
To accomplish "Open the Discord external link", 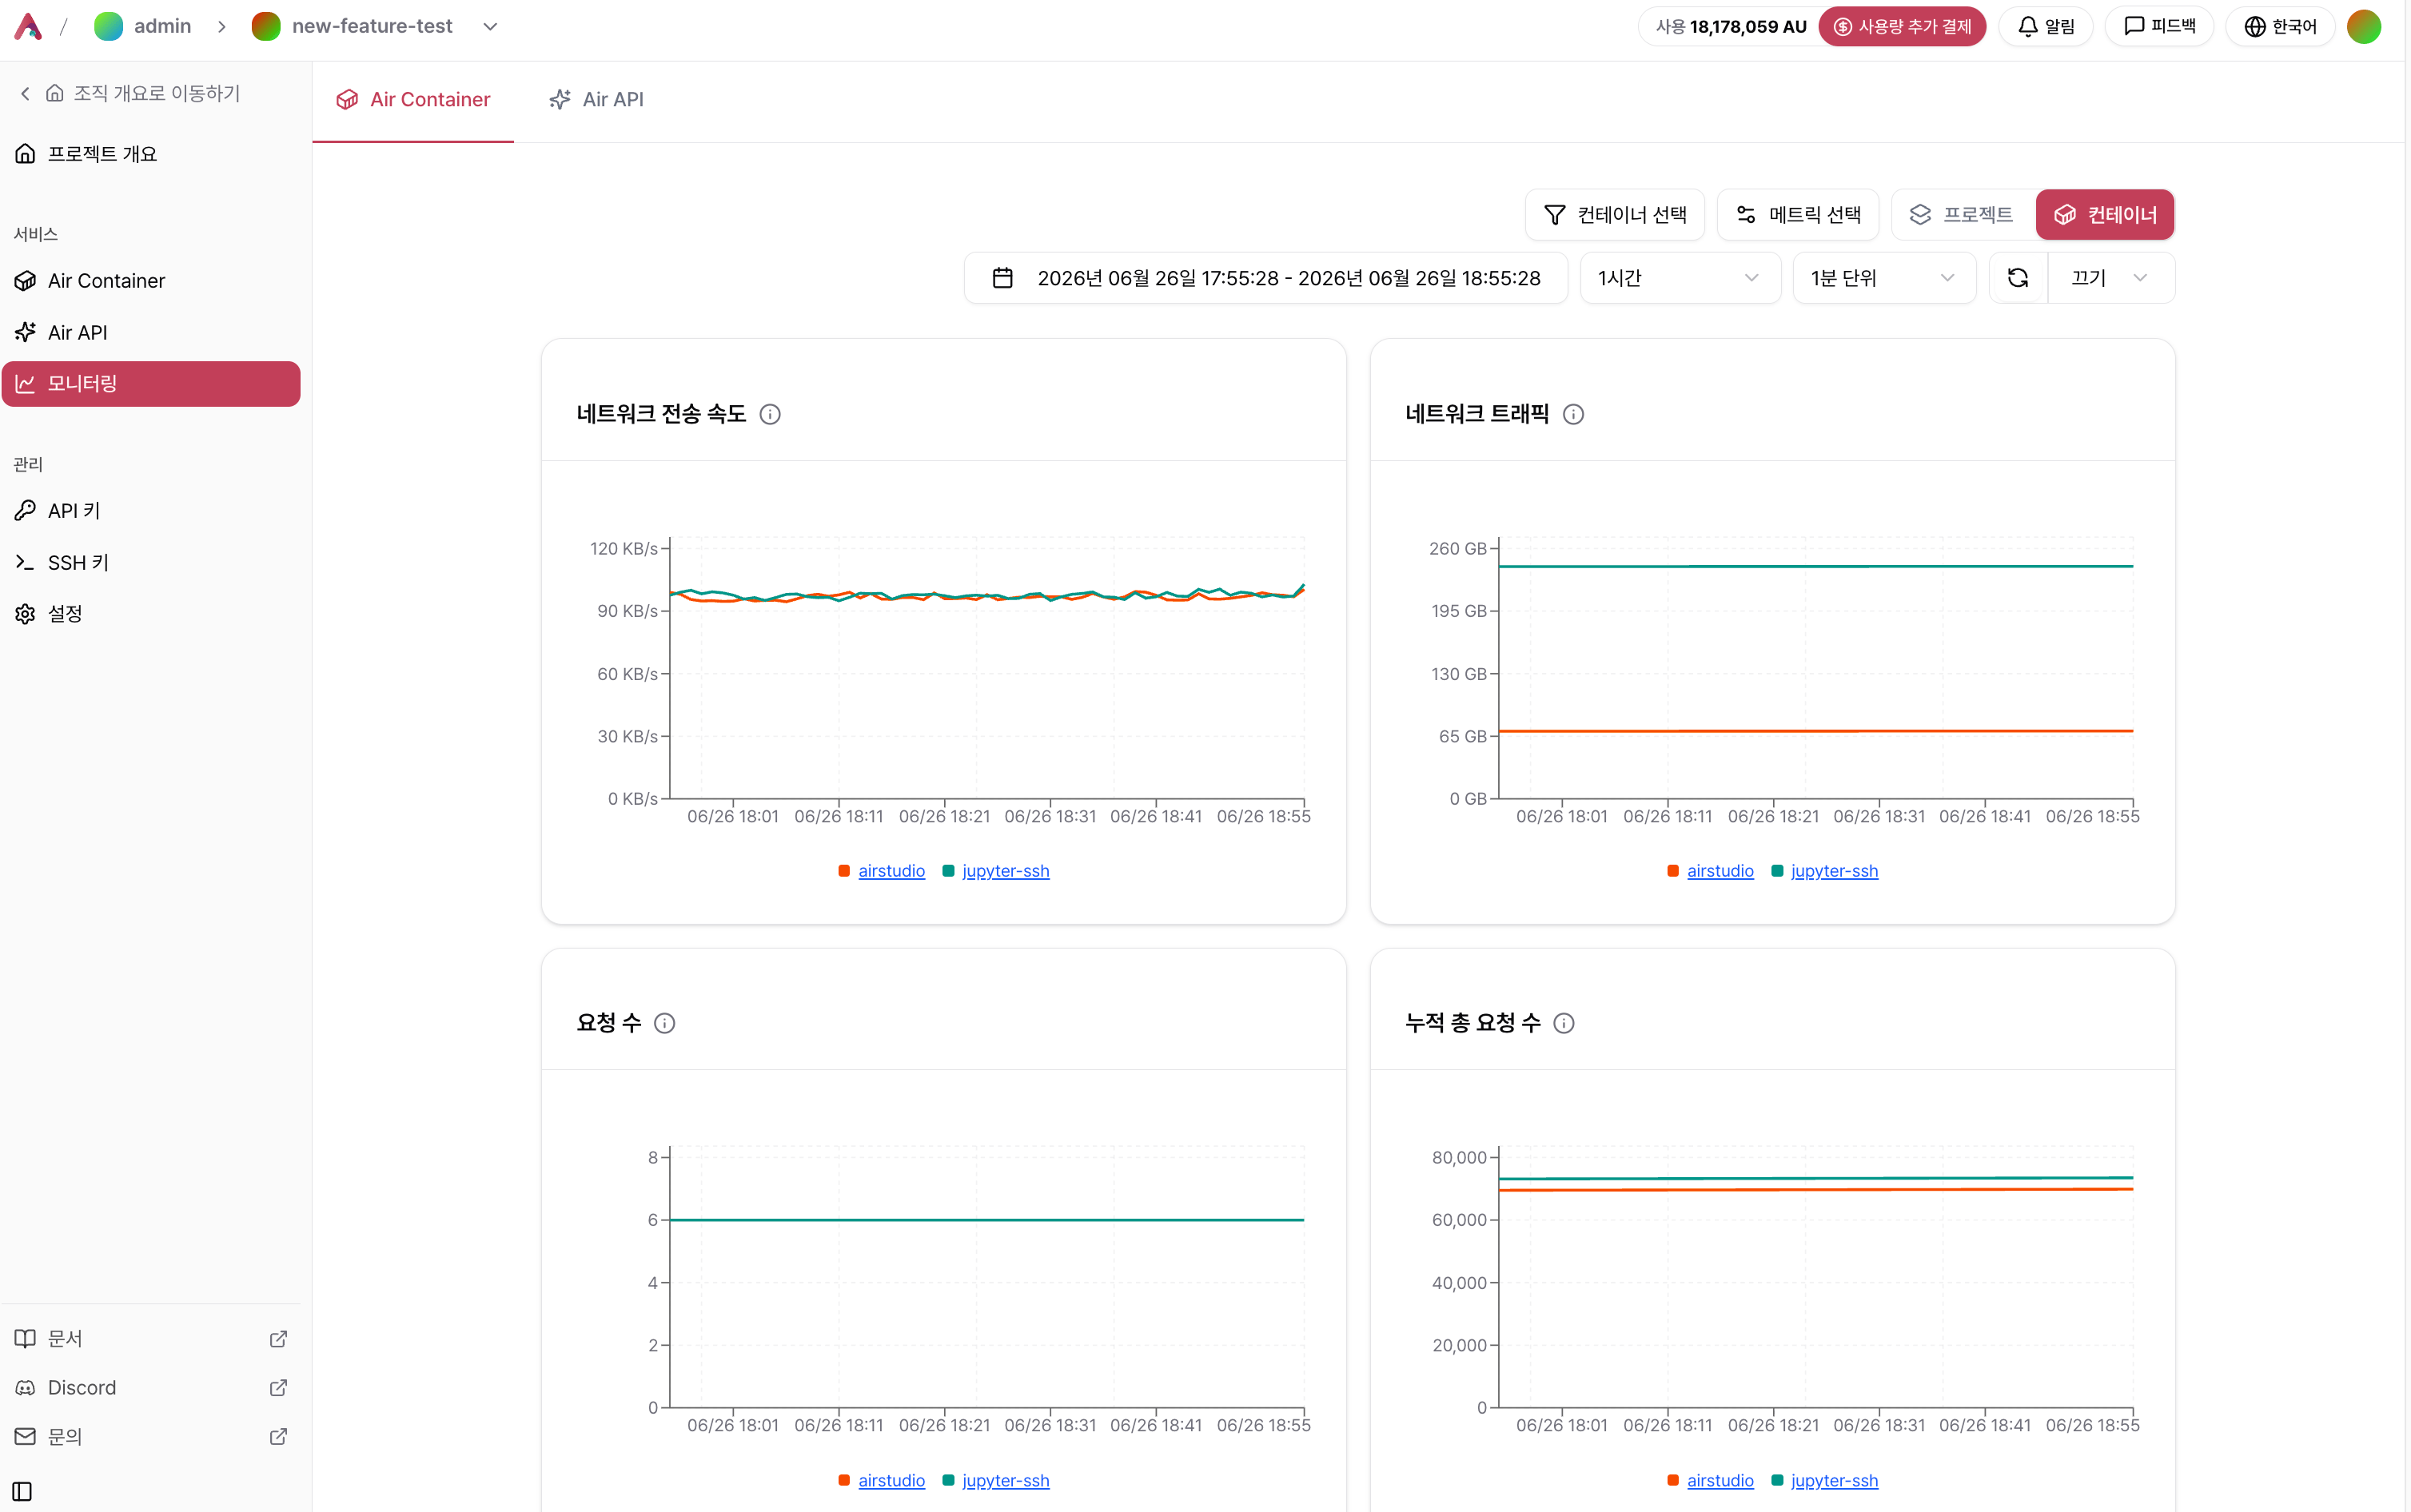I will tap(151, 1388).
